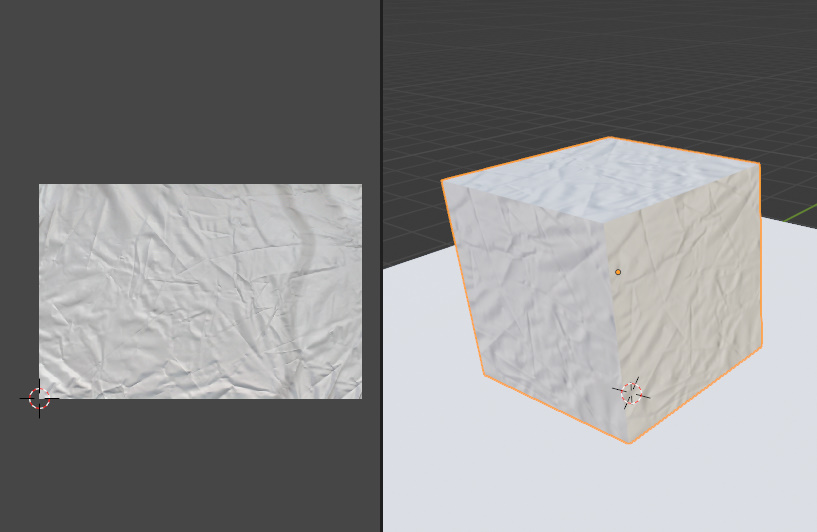Click the top-left corner of the UV image

tap(40, 185)
